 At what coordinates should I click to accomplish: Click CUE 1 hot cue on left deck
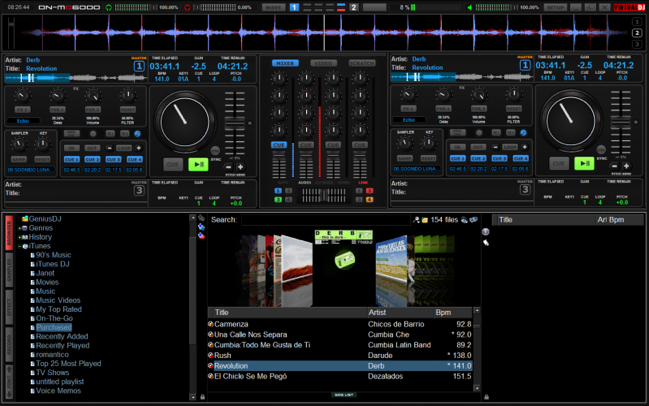point(71,159)
